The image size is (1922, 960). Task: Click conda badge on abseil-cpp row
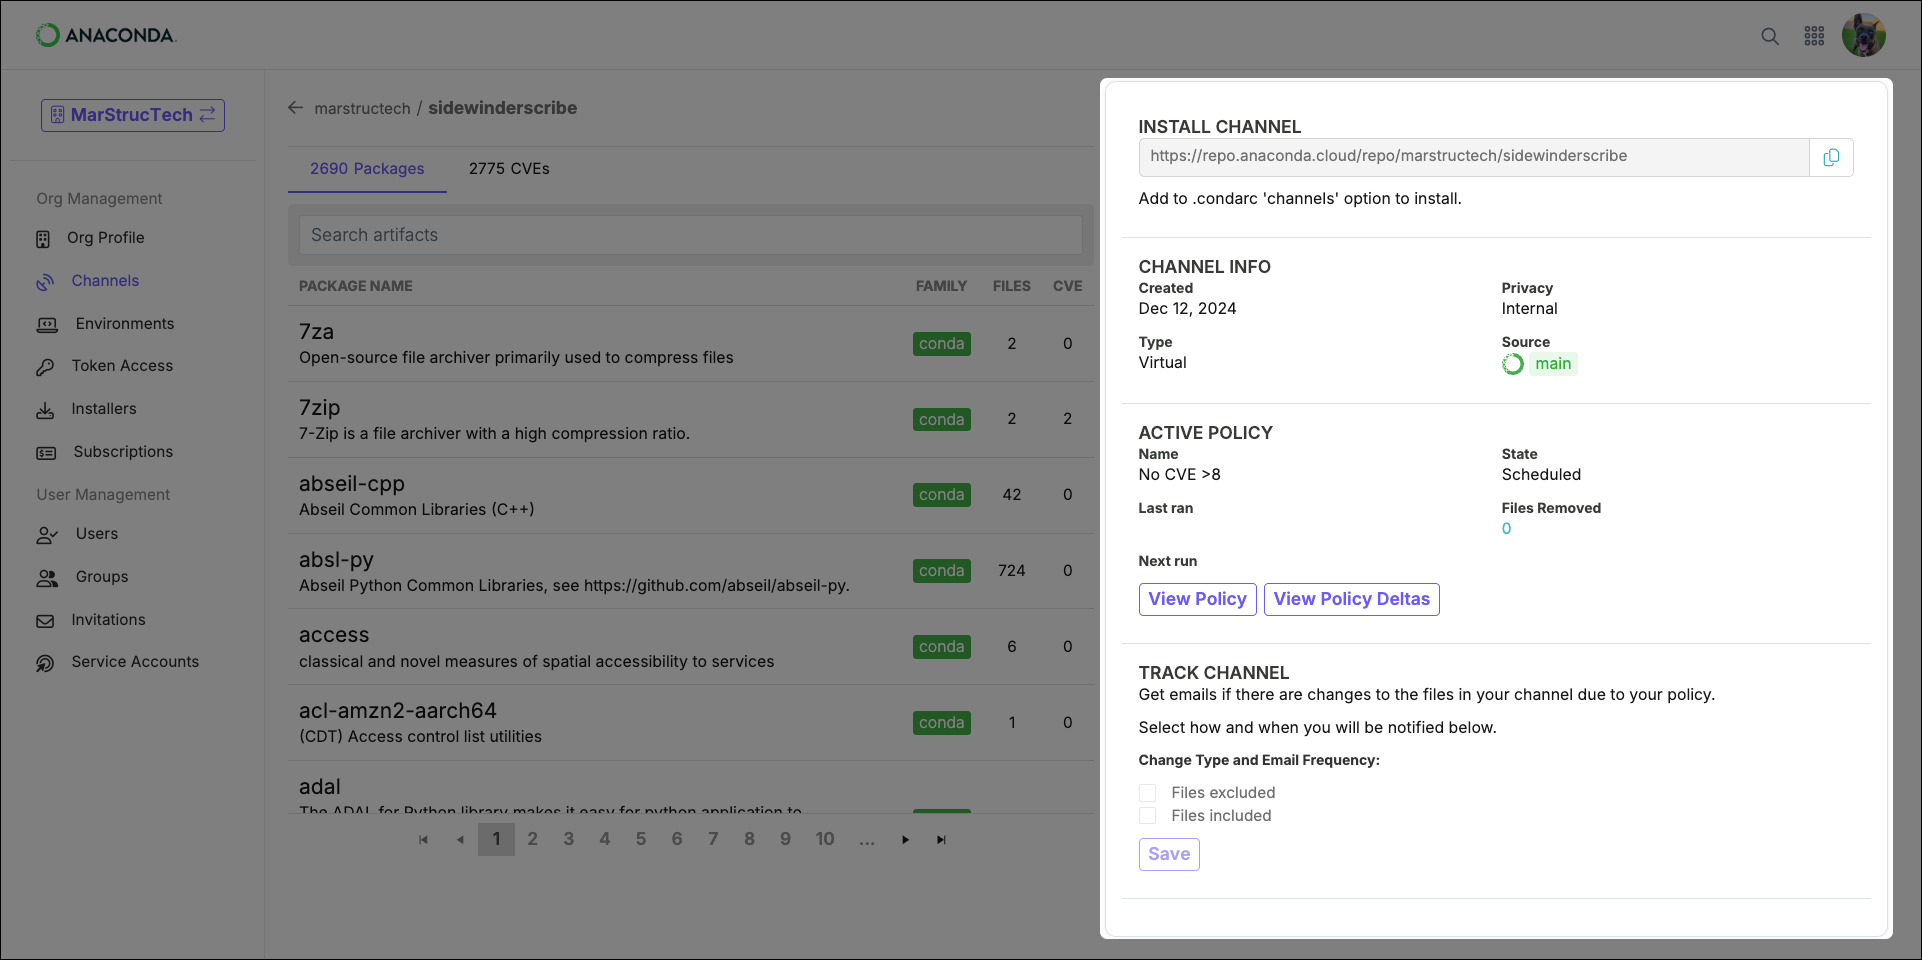(x=941, y=495)
